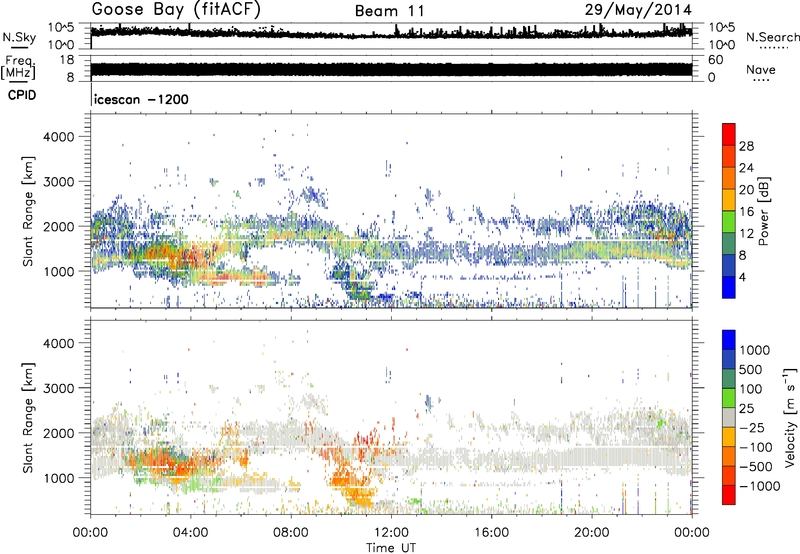
Task: Click the red bottom of the velocity color bar
Action: pos(729,495)
